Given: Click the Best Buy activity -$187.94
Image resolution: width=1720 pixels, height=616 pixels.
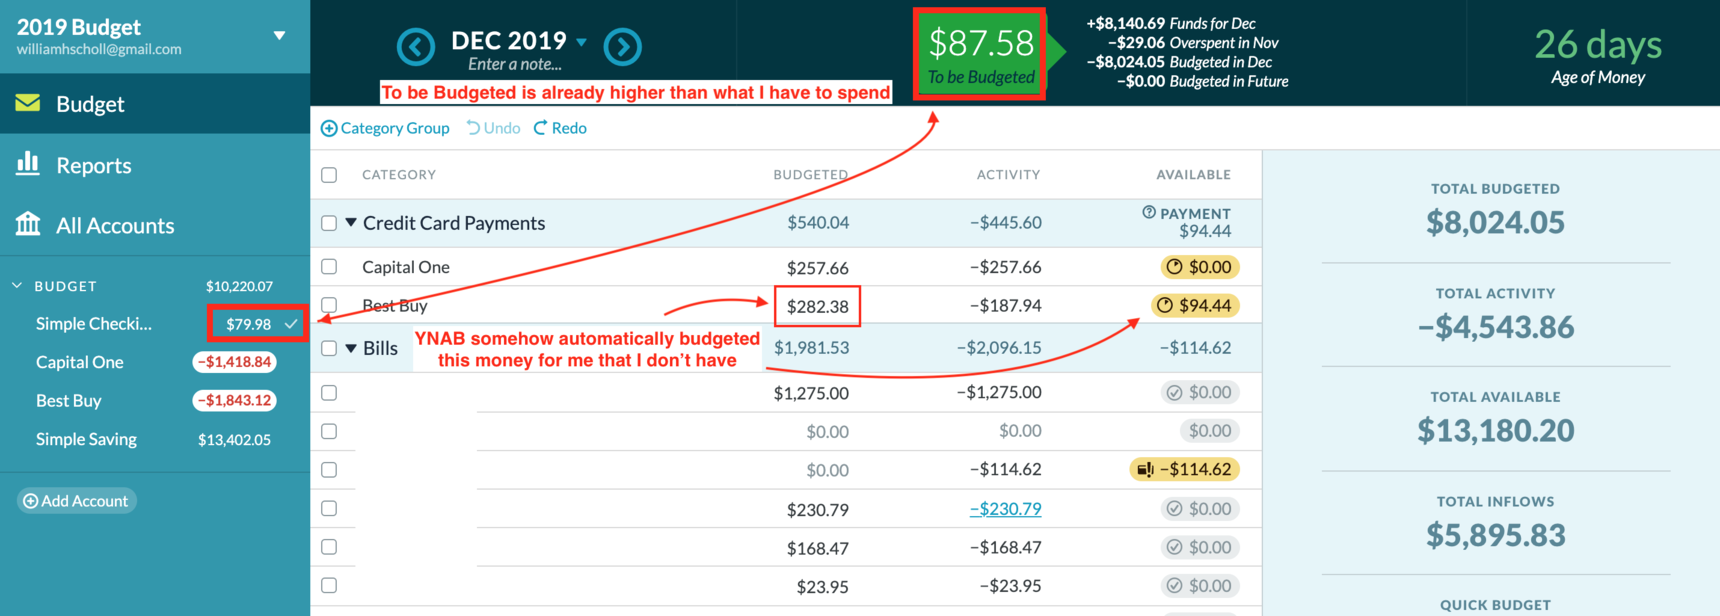Looking at the screenshot, I should click(x=1005, y=306).
